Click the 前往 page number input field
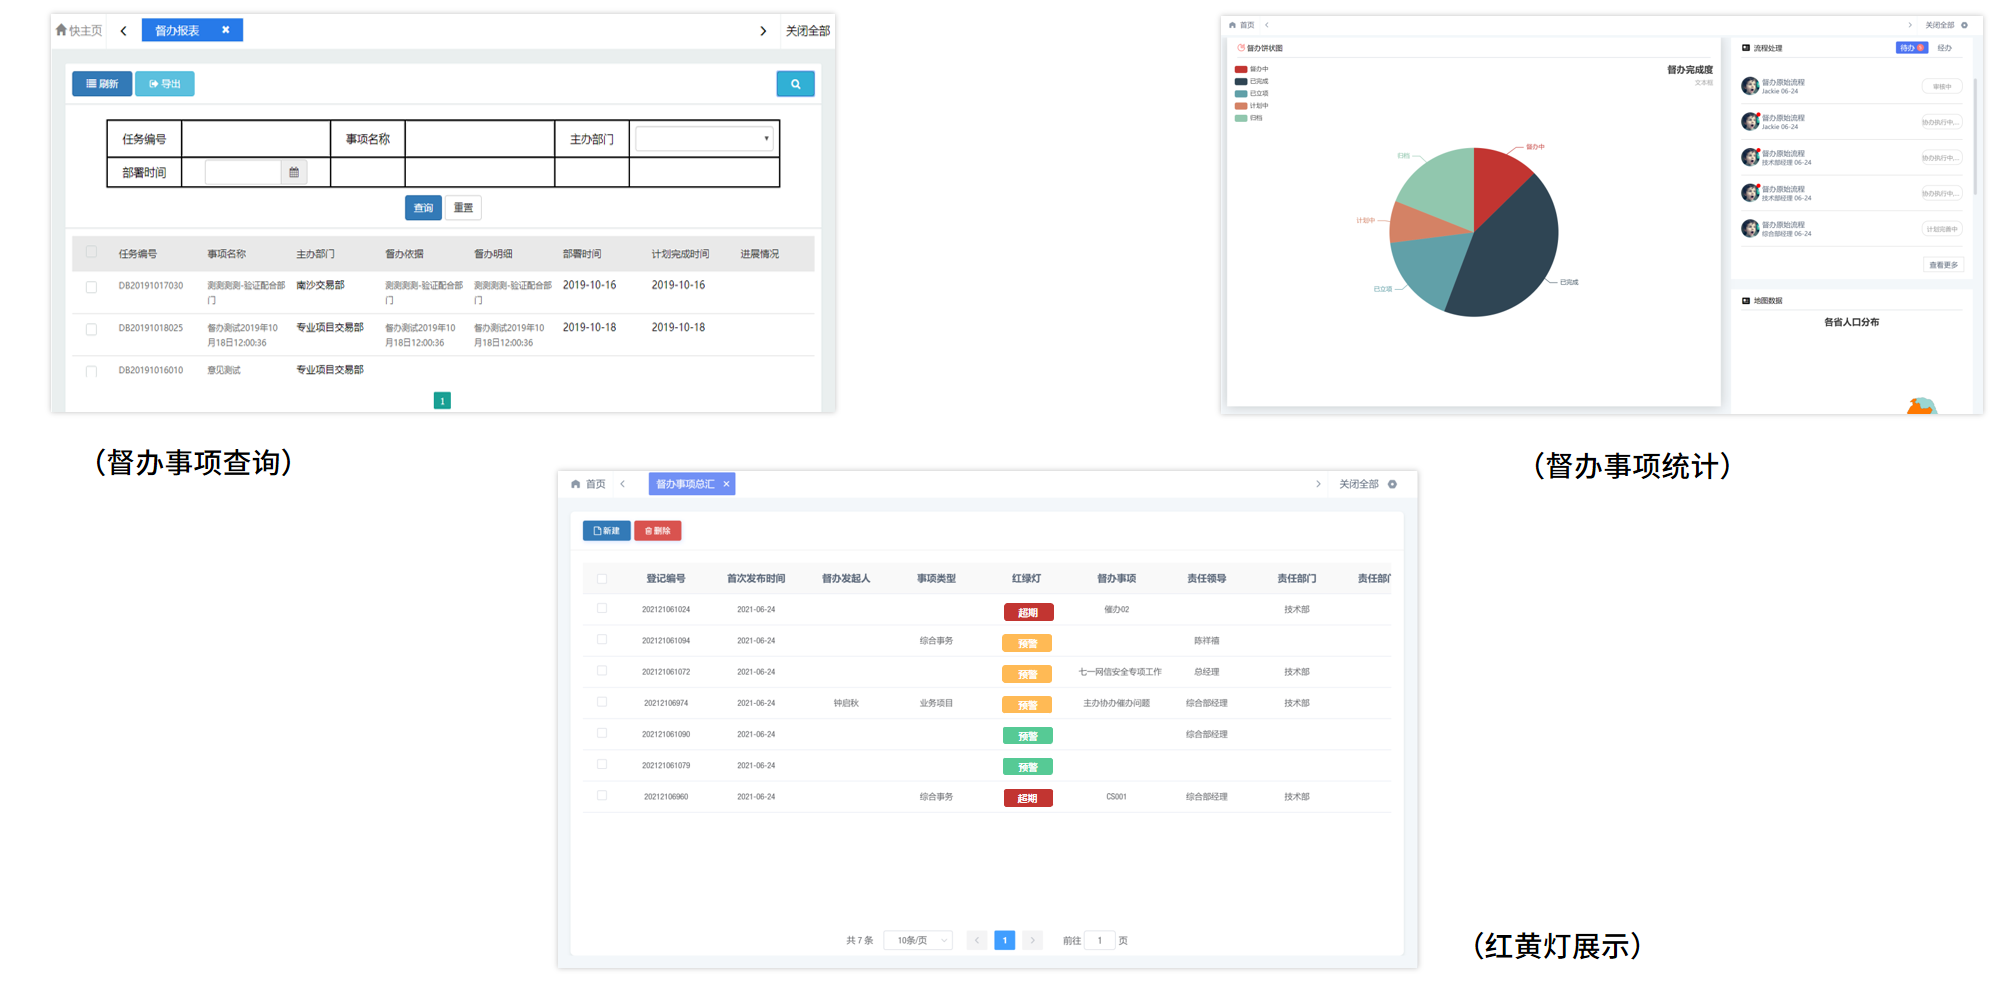This screenshot has height=983, width=2014. tap(1099, 940)
